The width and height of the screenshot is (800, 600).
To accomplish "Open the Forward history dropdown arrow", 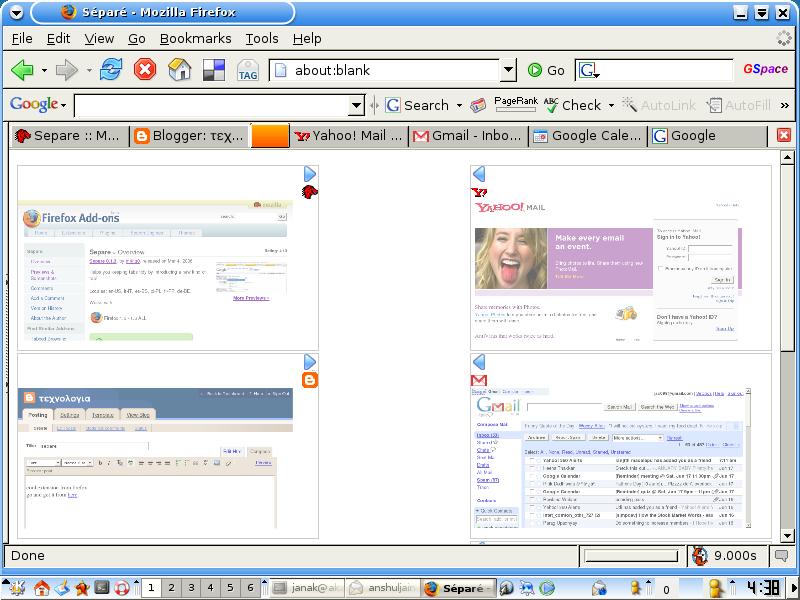I will coord(89,70).
